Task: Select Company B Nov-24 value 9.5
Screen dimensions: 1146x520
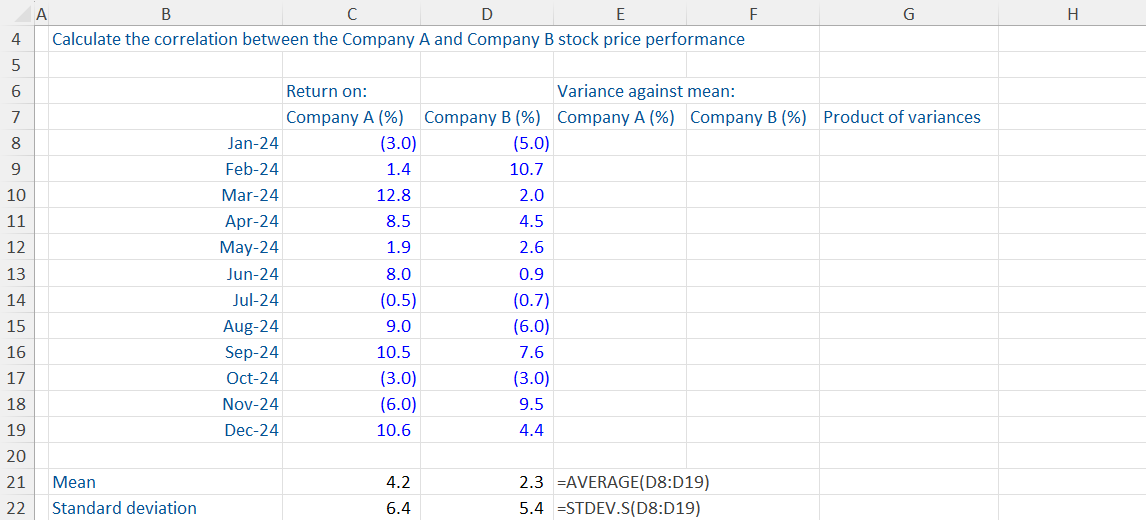Action: click(487, 404)
